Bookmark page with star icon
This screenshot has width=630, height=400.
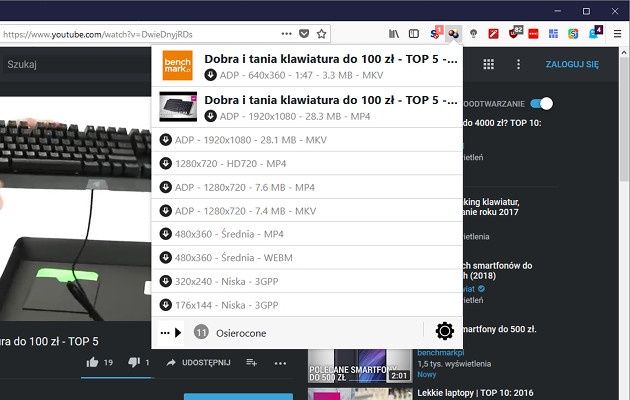coord(321,34)
